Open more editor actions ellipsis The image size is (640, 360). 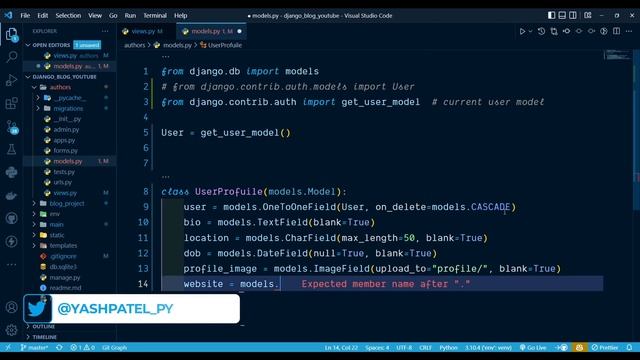[629, 31]
